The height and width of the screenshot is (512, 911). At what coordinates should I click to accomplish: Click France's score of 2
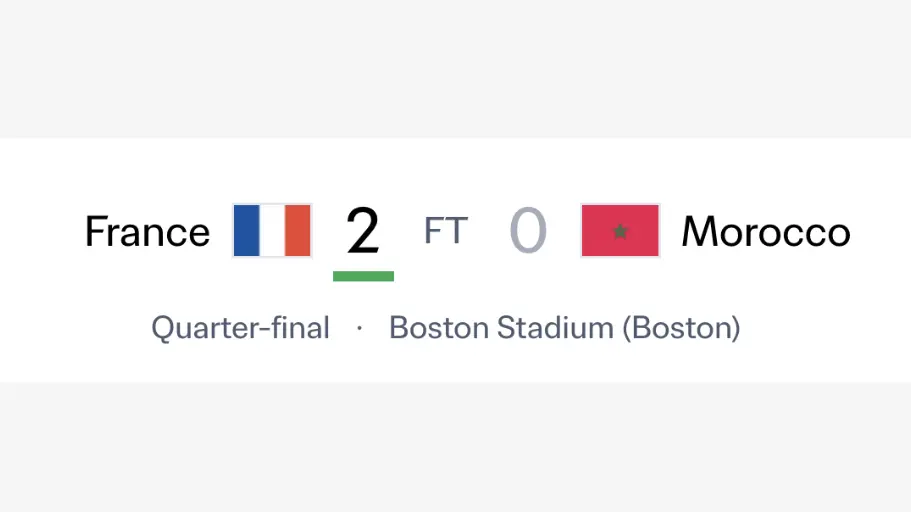[x=363, y=231]
